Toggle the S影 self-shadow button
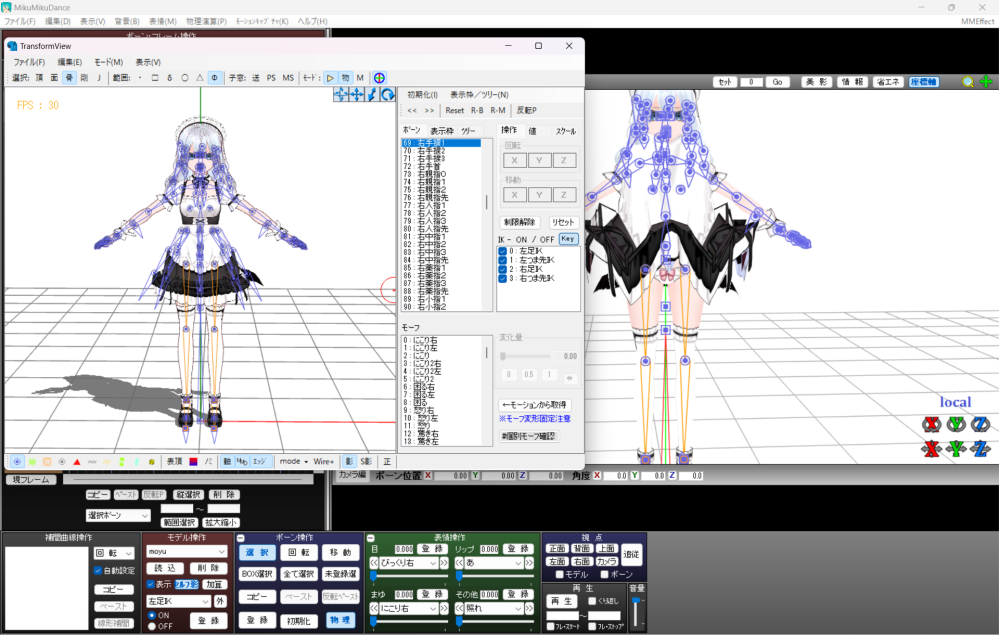The width and height of the screenshot is (999, 635). 366,462
